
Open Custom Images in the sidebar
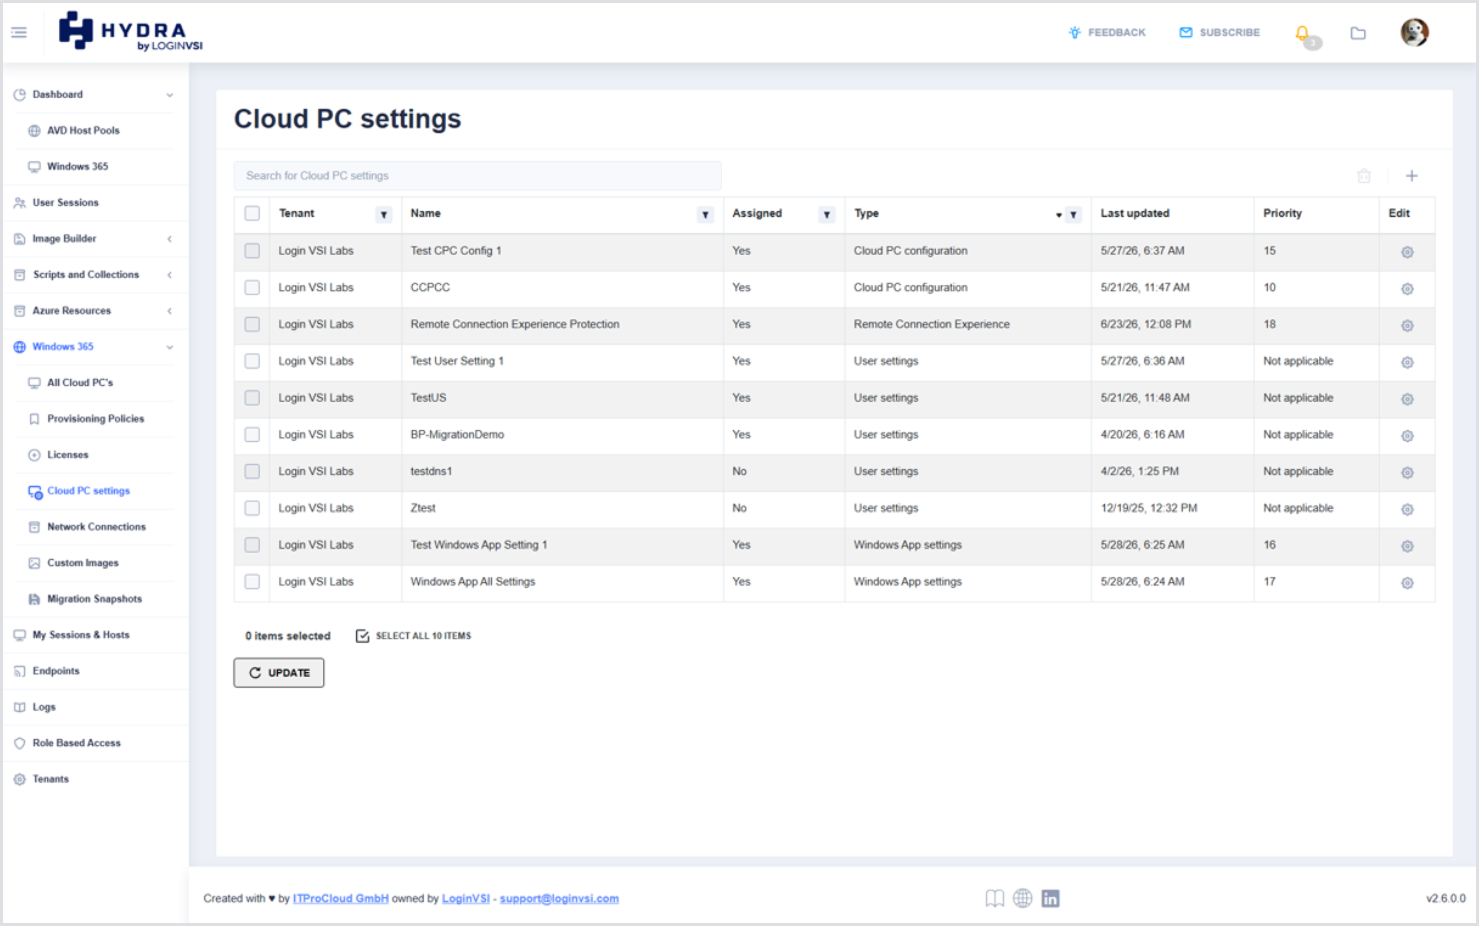pyautogui.click(x=82, y=563)
